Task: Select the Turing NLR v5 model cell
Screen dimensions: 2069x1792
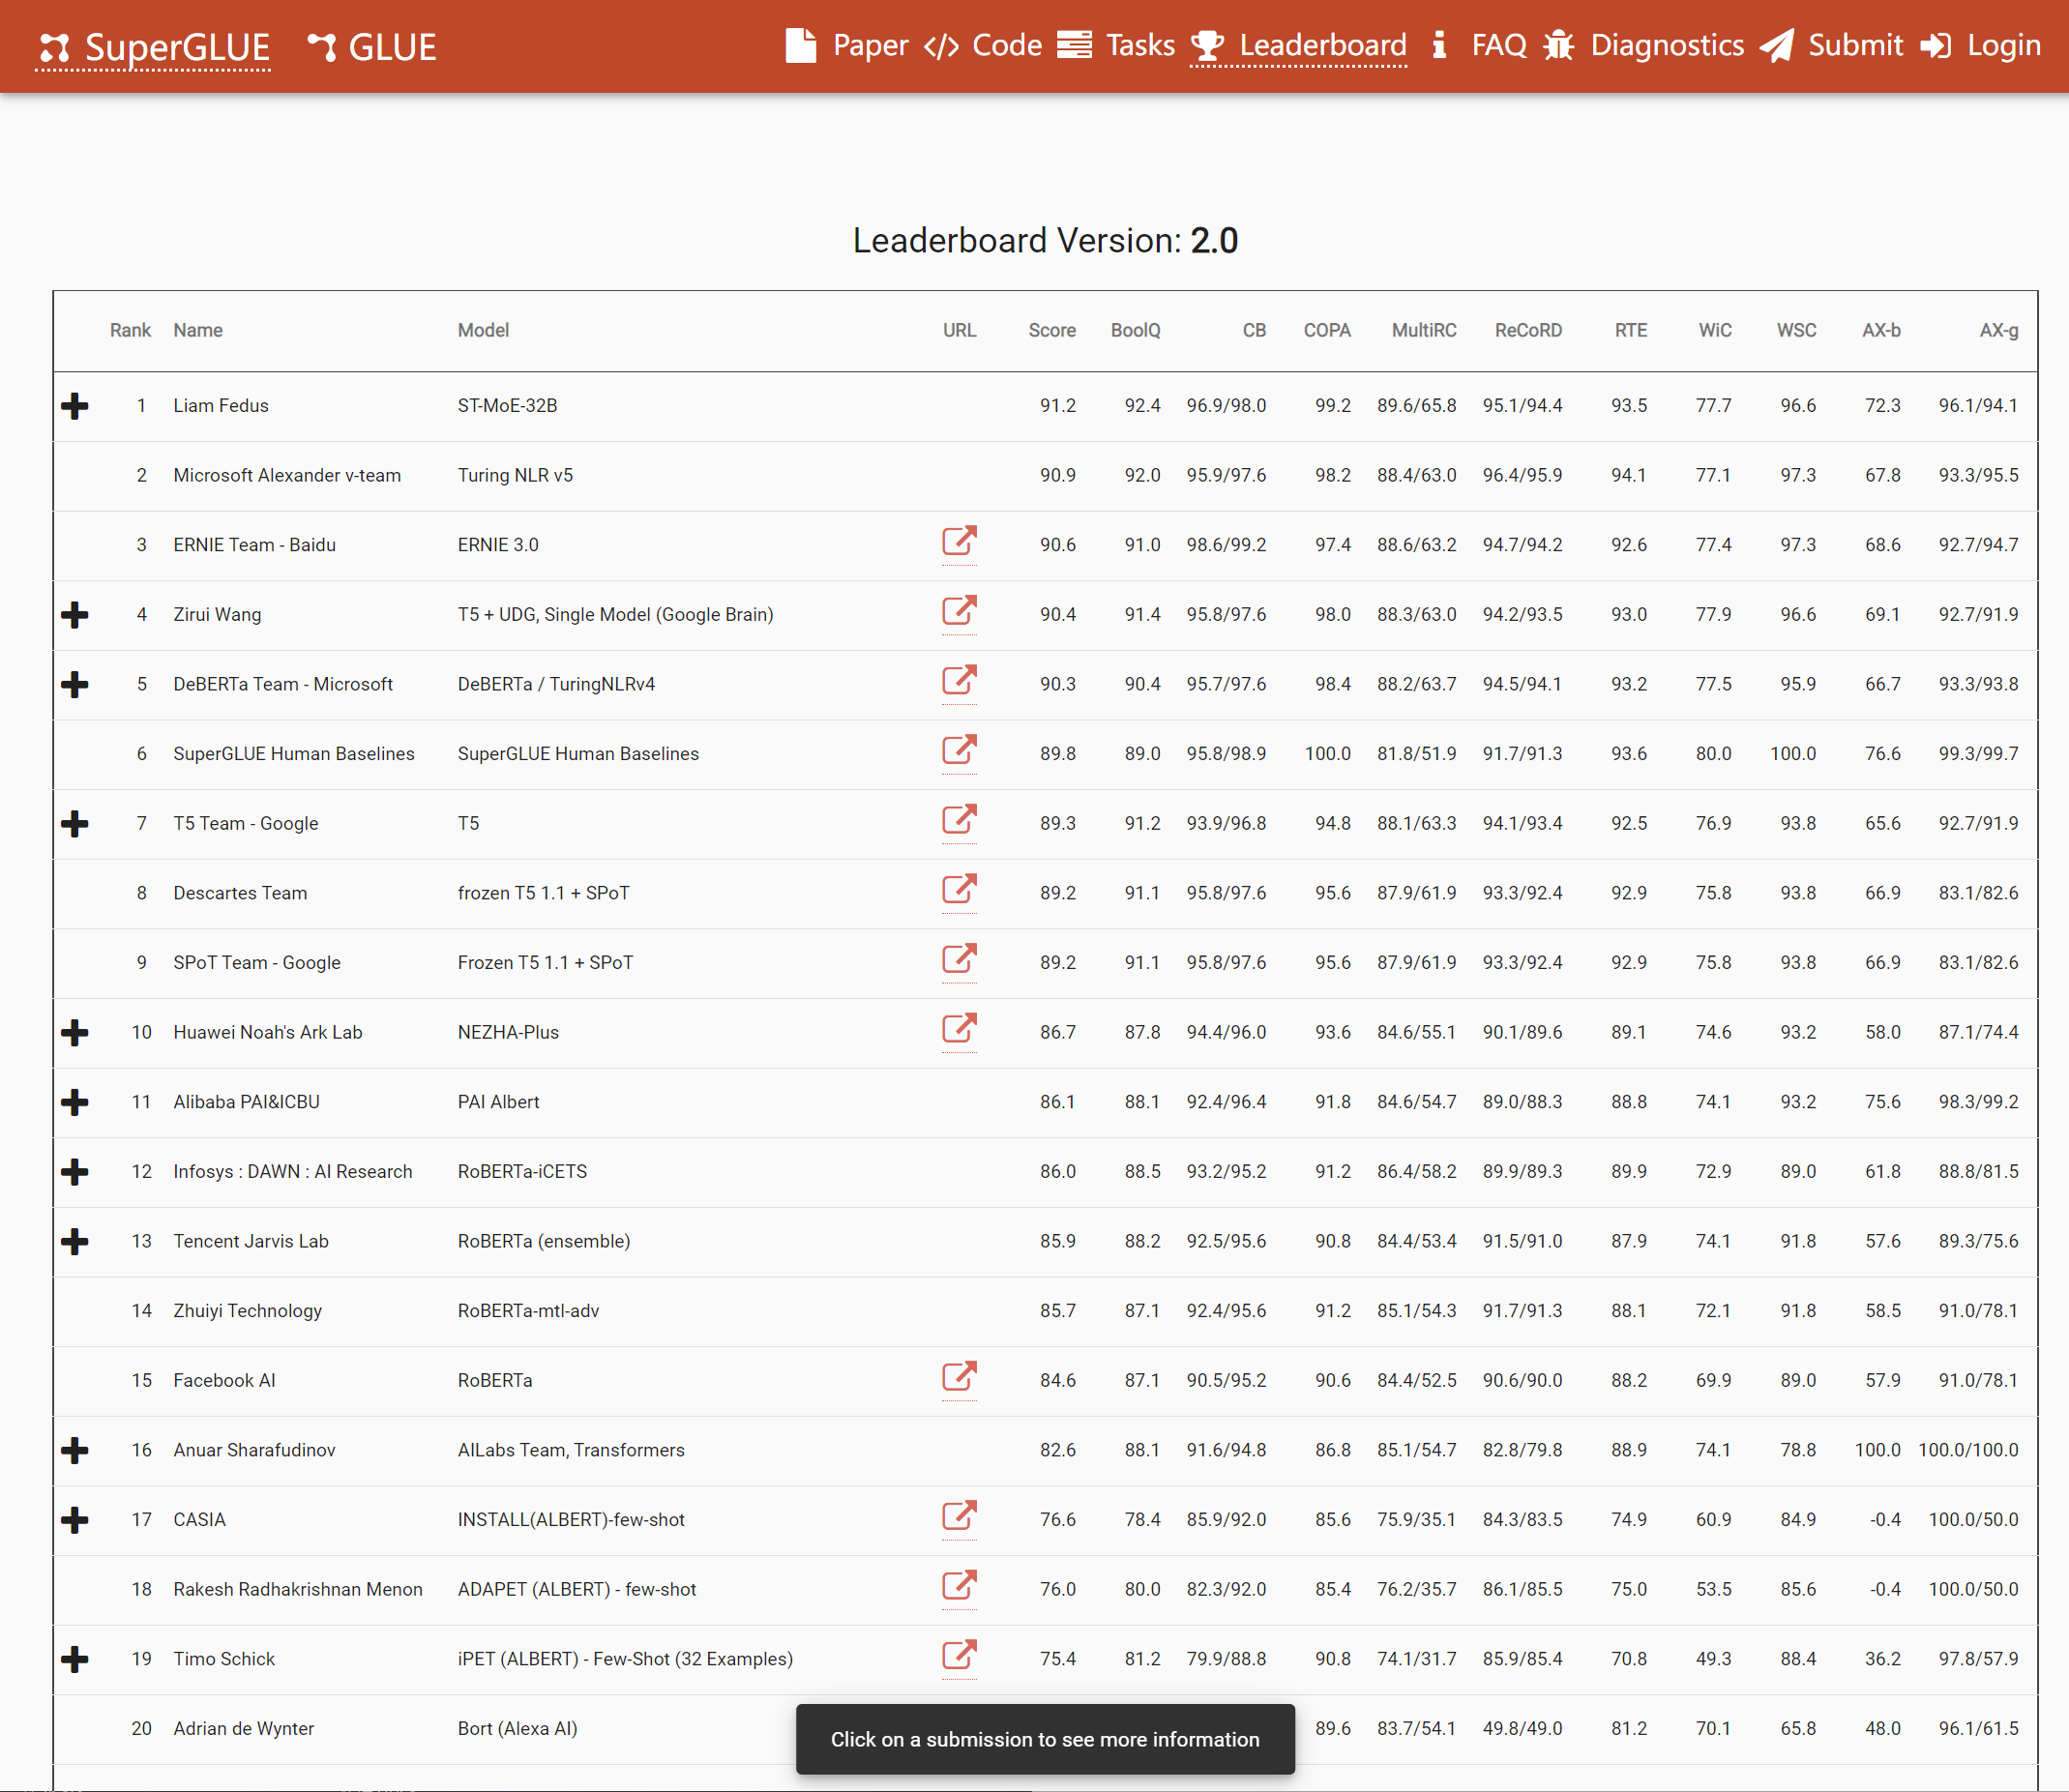Action: tap(515, 476)
